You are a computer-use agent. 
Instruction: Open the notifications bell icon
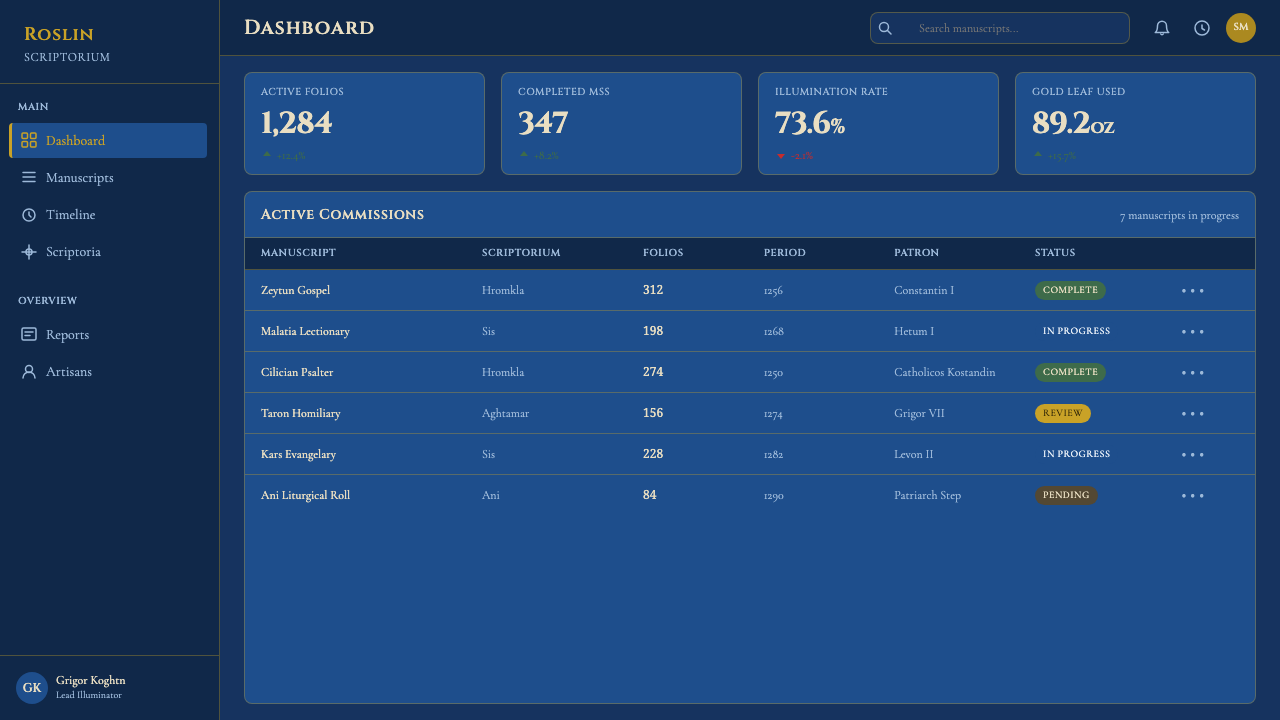click(1162, 28)
